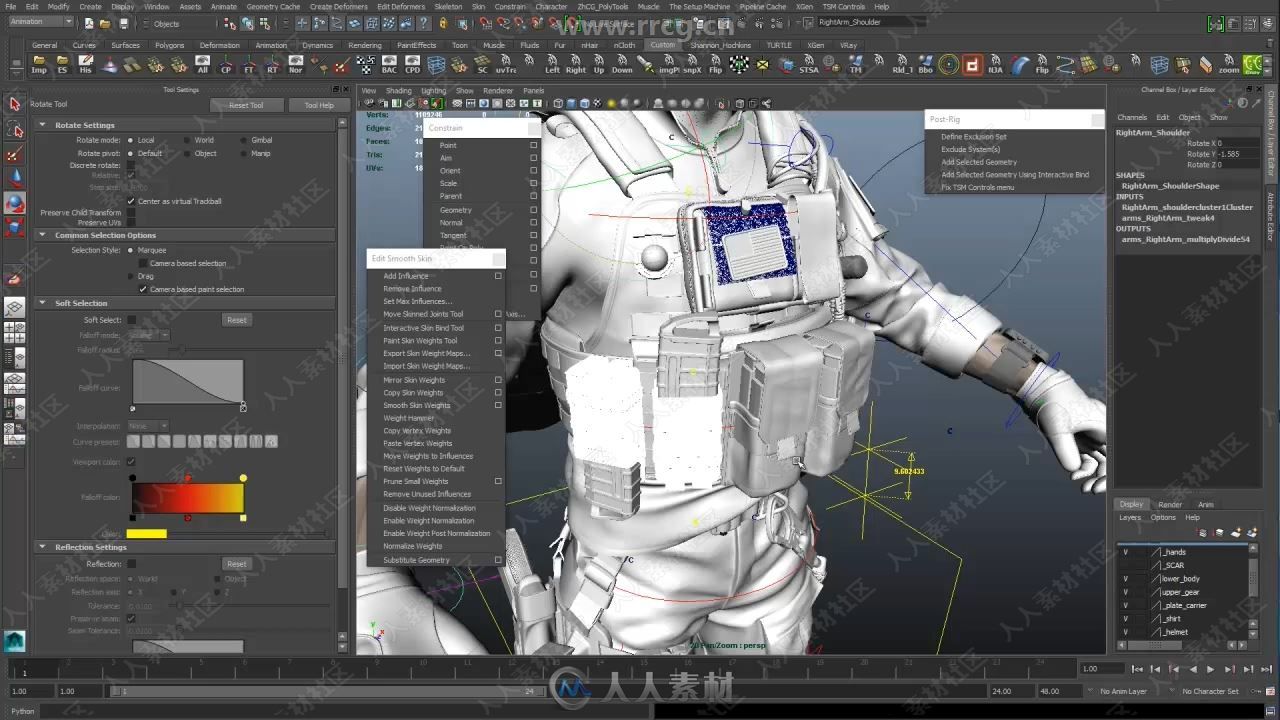
Task: Click the All shelf button
Action: coord(202,65)
